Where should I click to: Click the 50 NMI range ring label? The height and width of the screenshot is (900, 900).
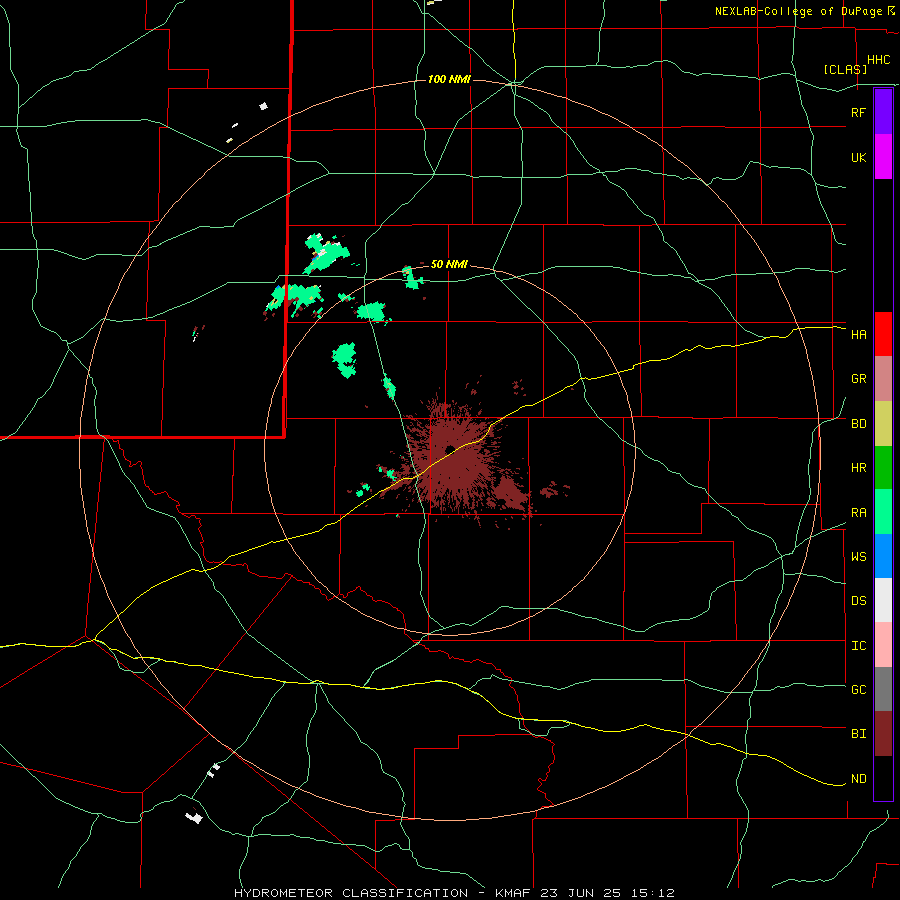tap(449, 265)
